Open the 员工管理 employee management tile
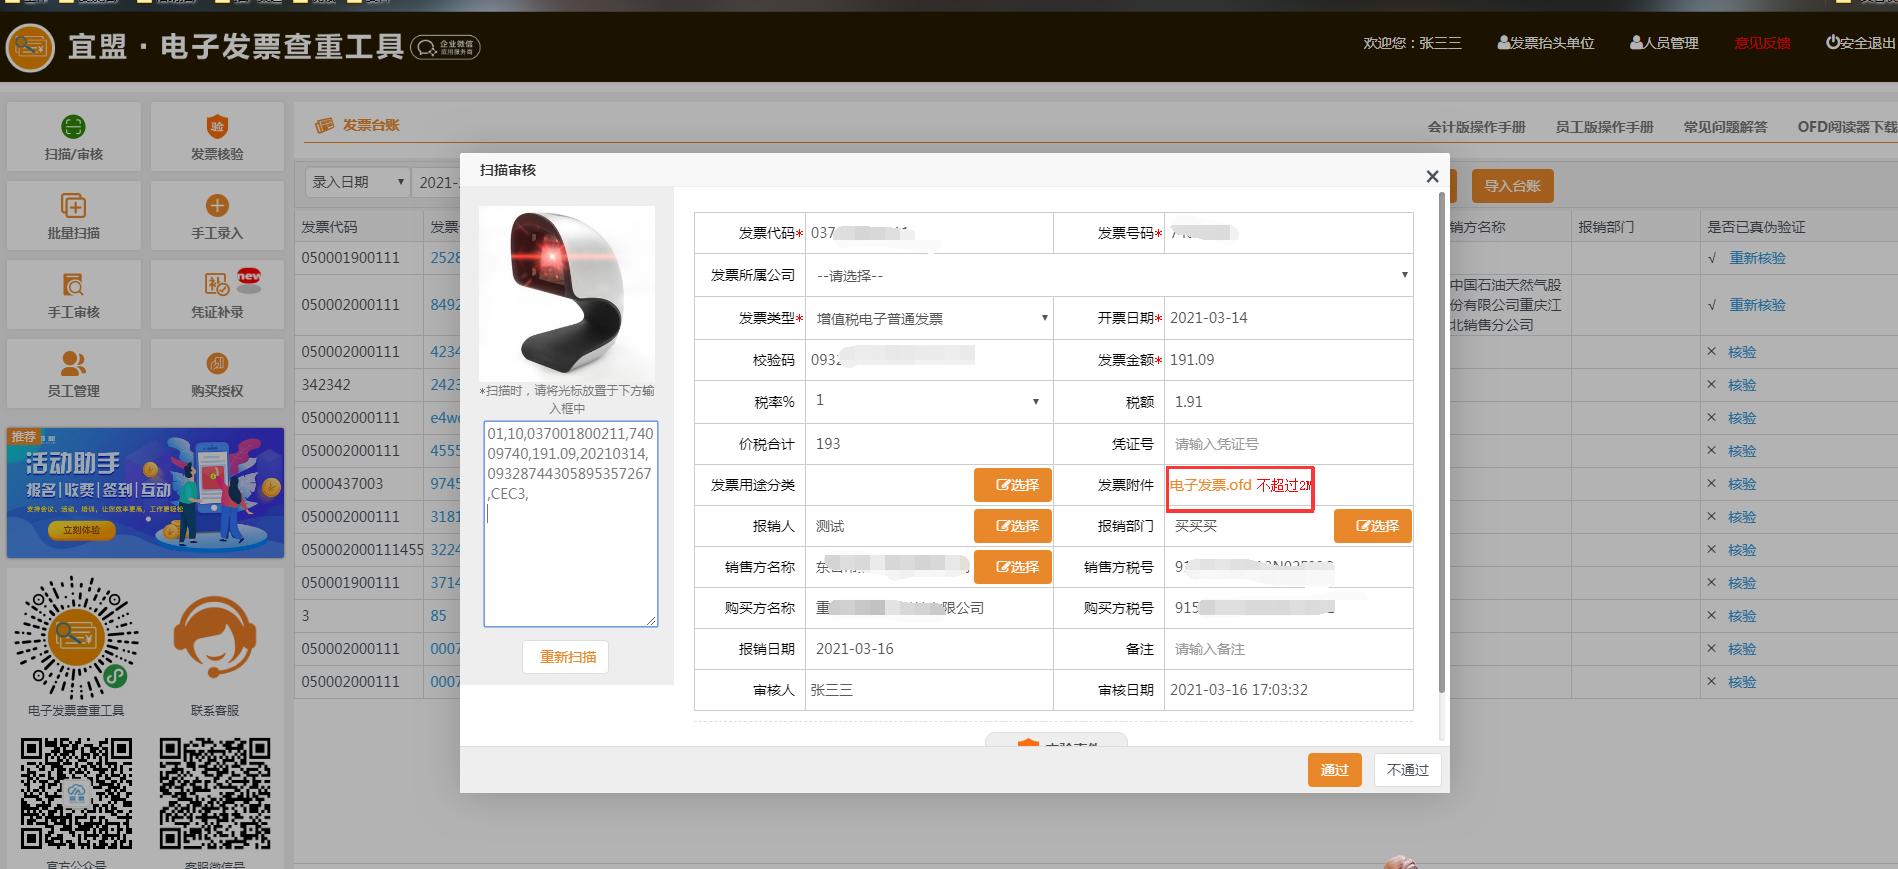Screen dimensions: 1898x869 pyautogui.click(x=74, y=373)
